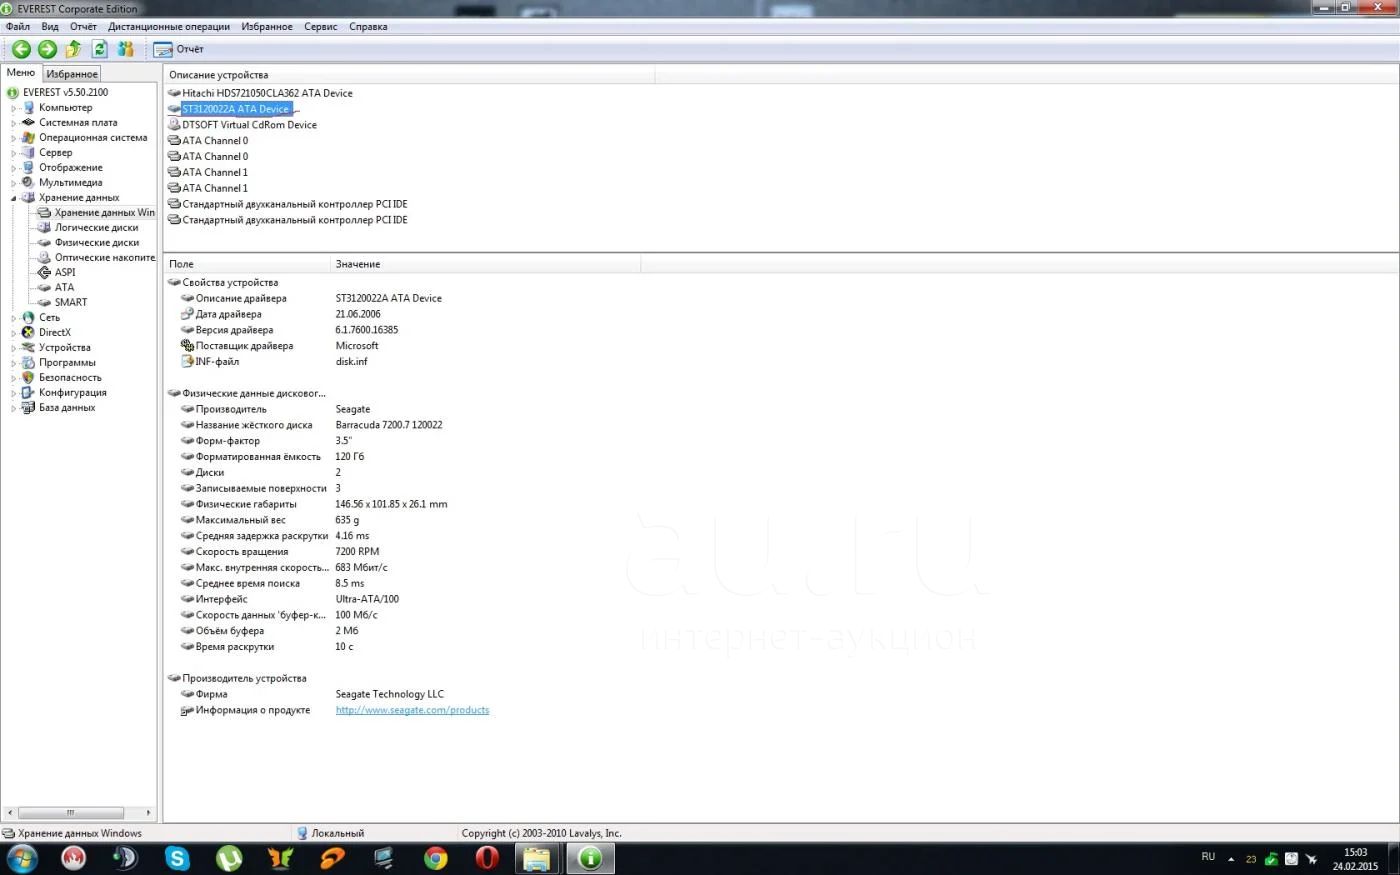Select DTSOFT Virtual CdRom Device

(249, 125)
